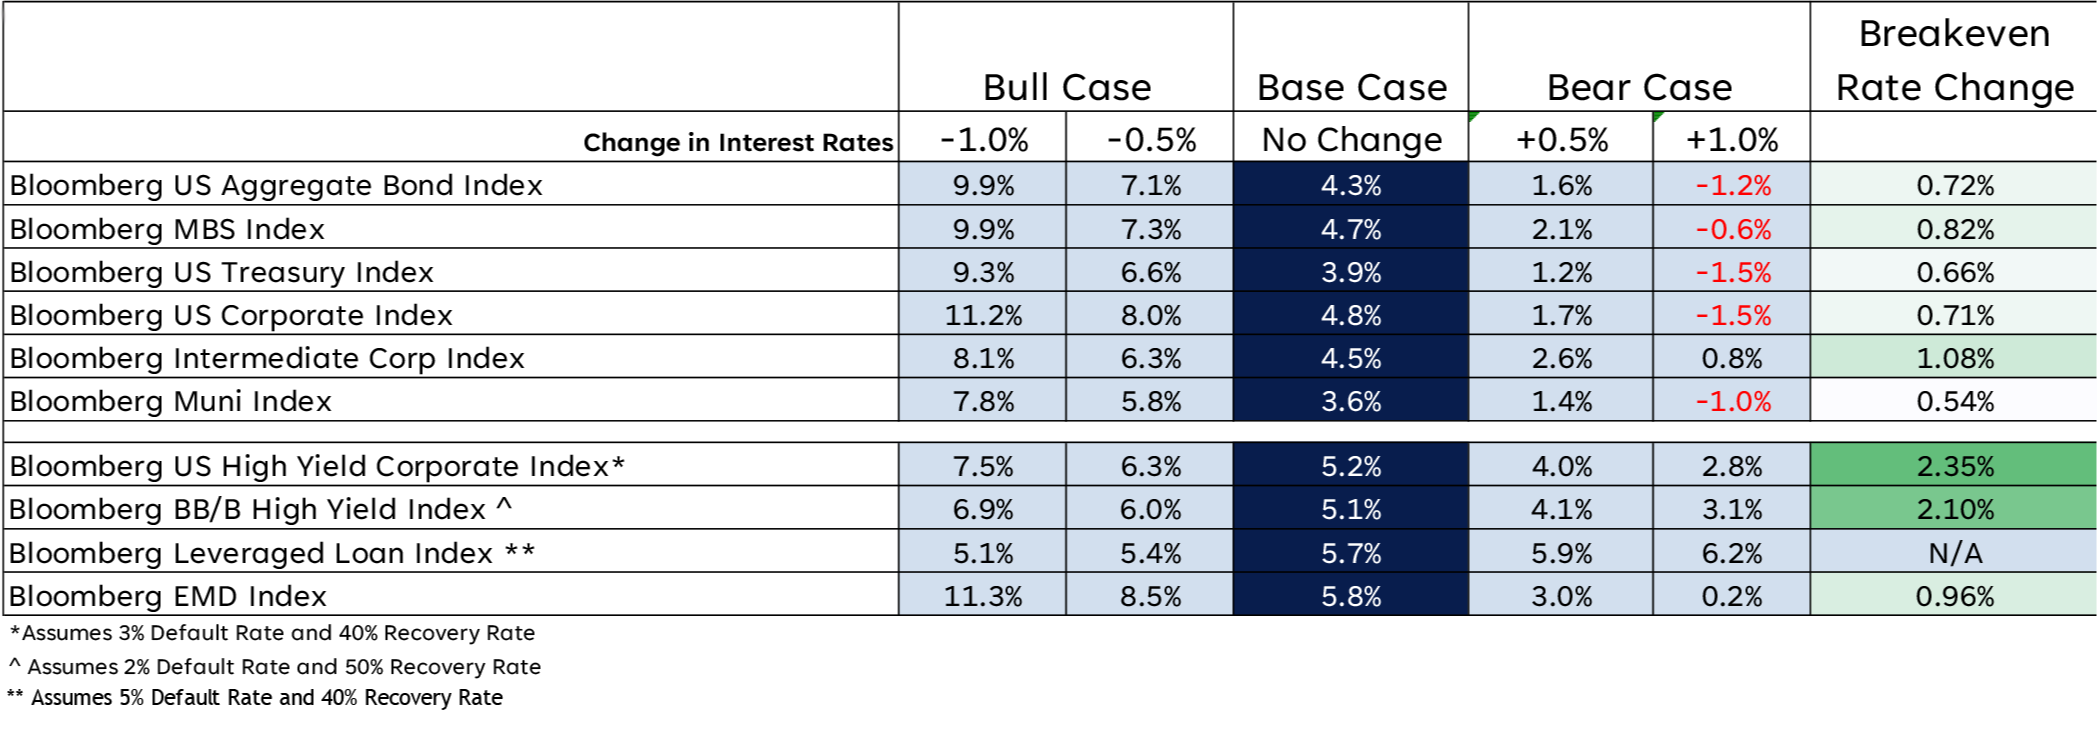The width and height of the screenshot is (2097, 730).
Task: Click the 3% Default Rate footnote text
Action: (273, 633)
